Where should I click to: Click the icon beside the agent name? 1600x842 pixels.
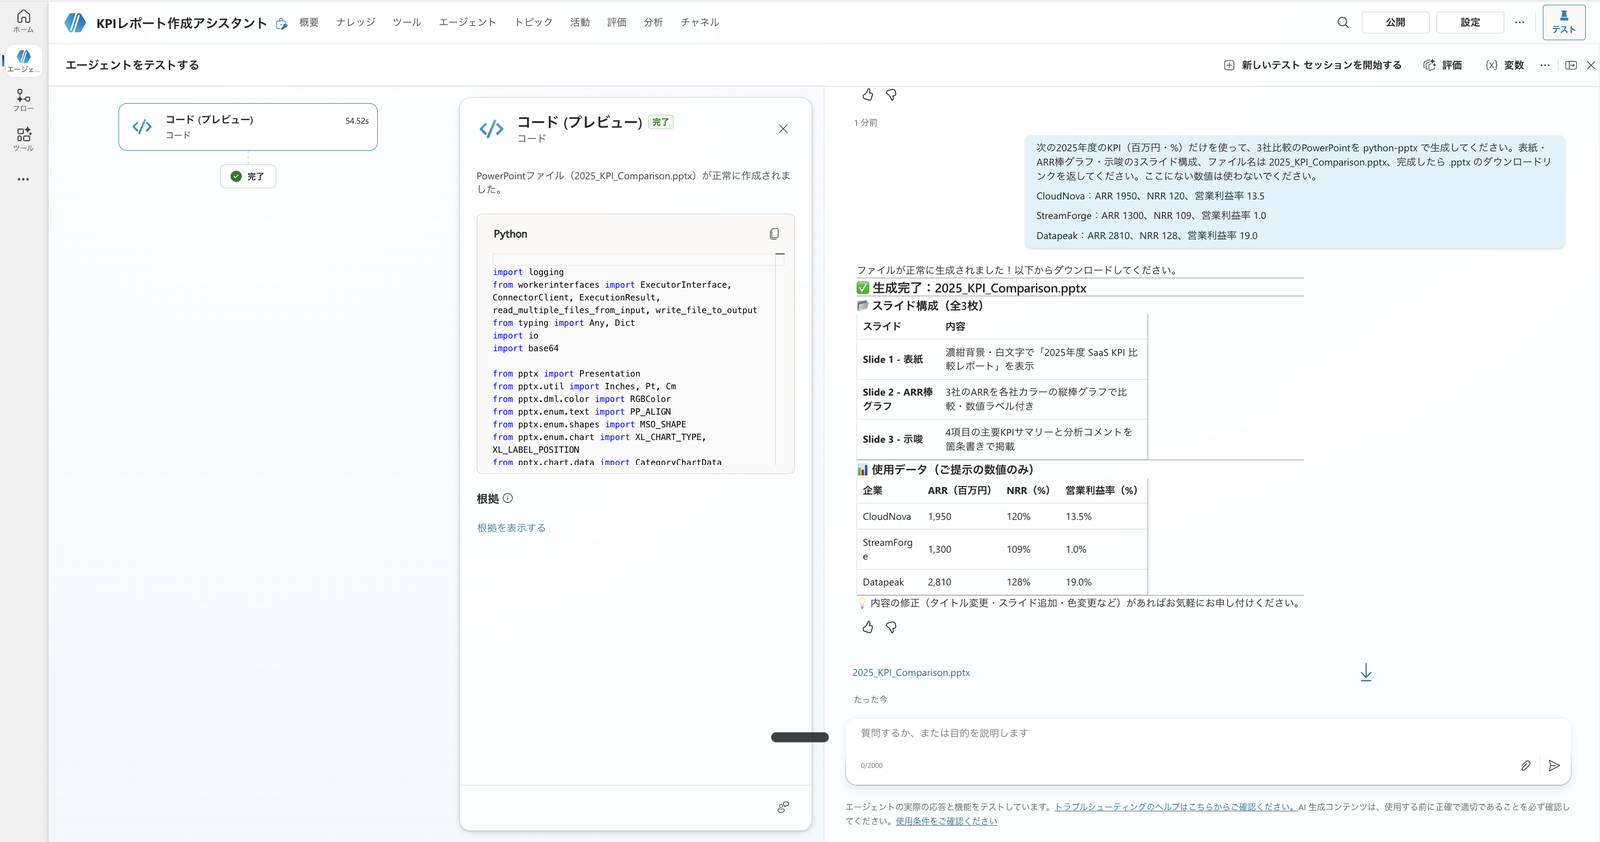tap(282, 23)
